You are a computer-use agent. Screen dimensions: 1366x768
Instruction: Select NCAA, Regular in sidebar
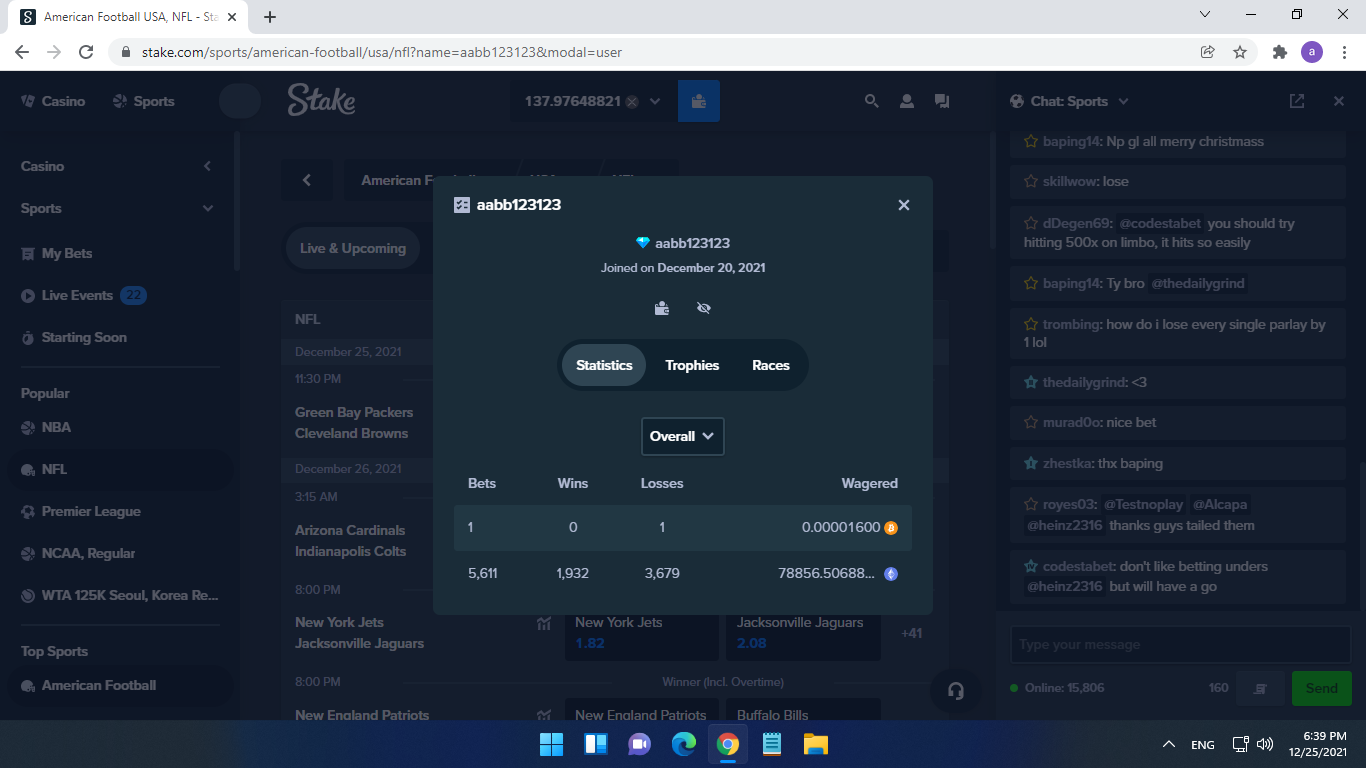[78, 553]
